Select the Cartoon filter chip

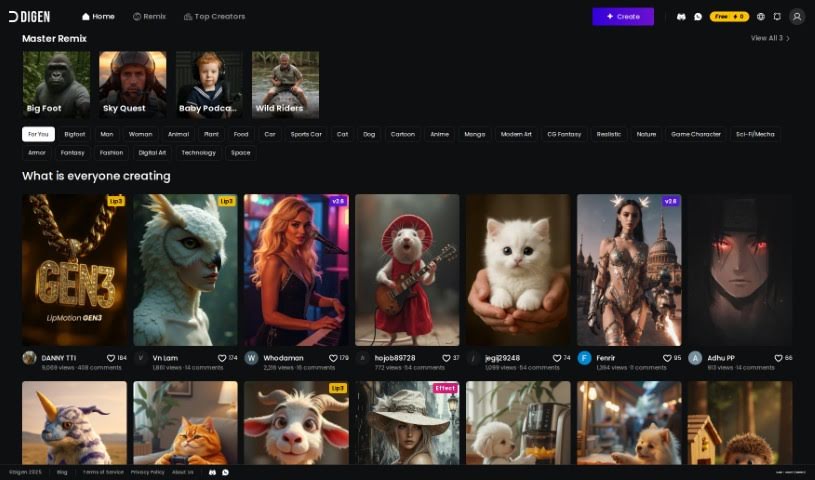coord(403,134)
